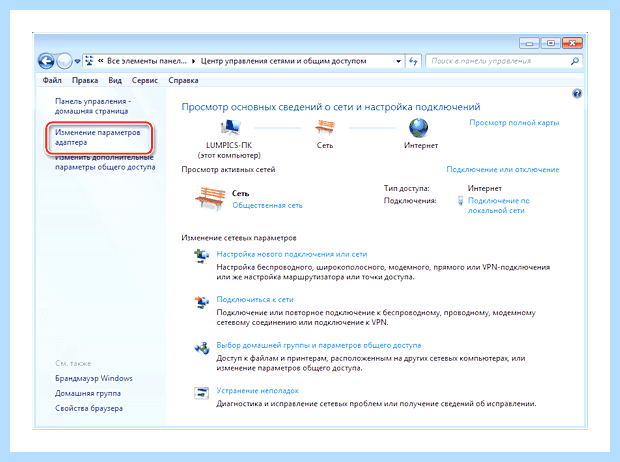Click the breadcrumb separator arrow after Все элементы
The image size is (620, 462).
pos(193,61)
